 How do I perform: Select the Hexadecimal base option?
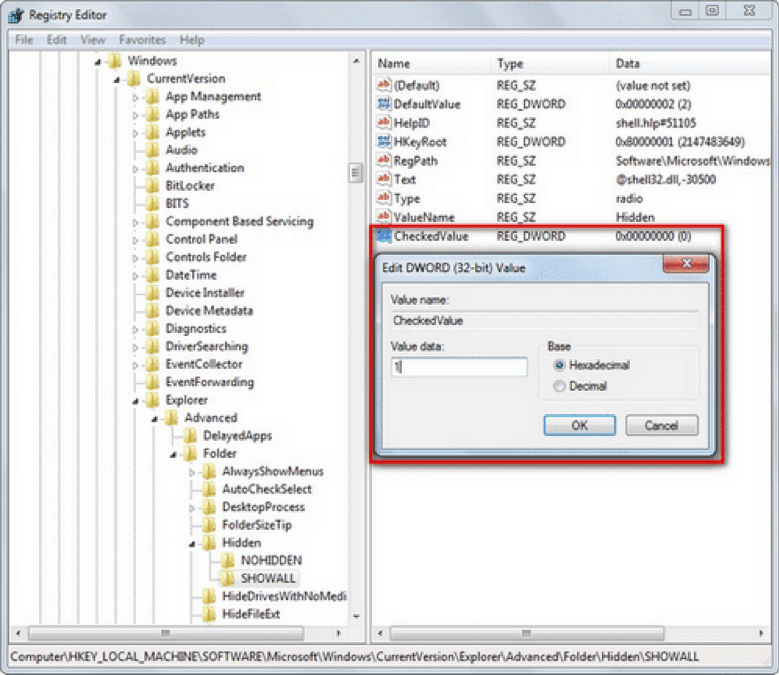pyautogui.click(x=559, y=366)
